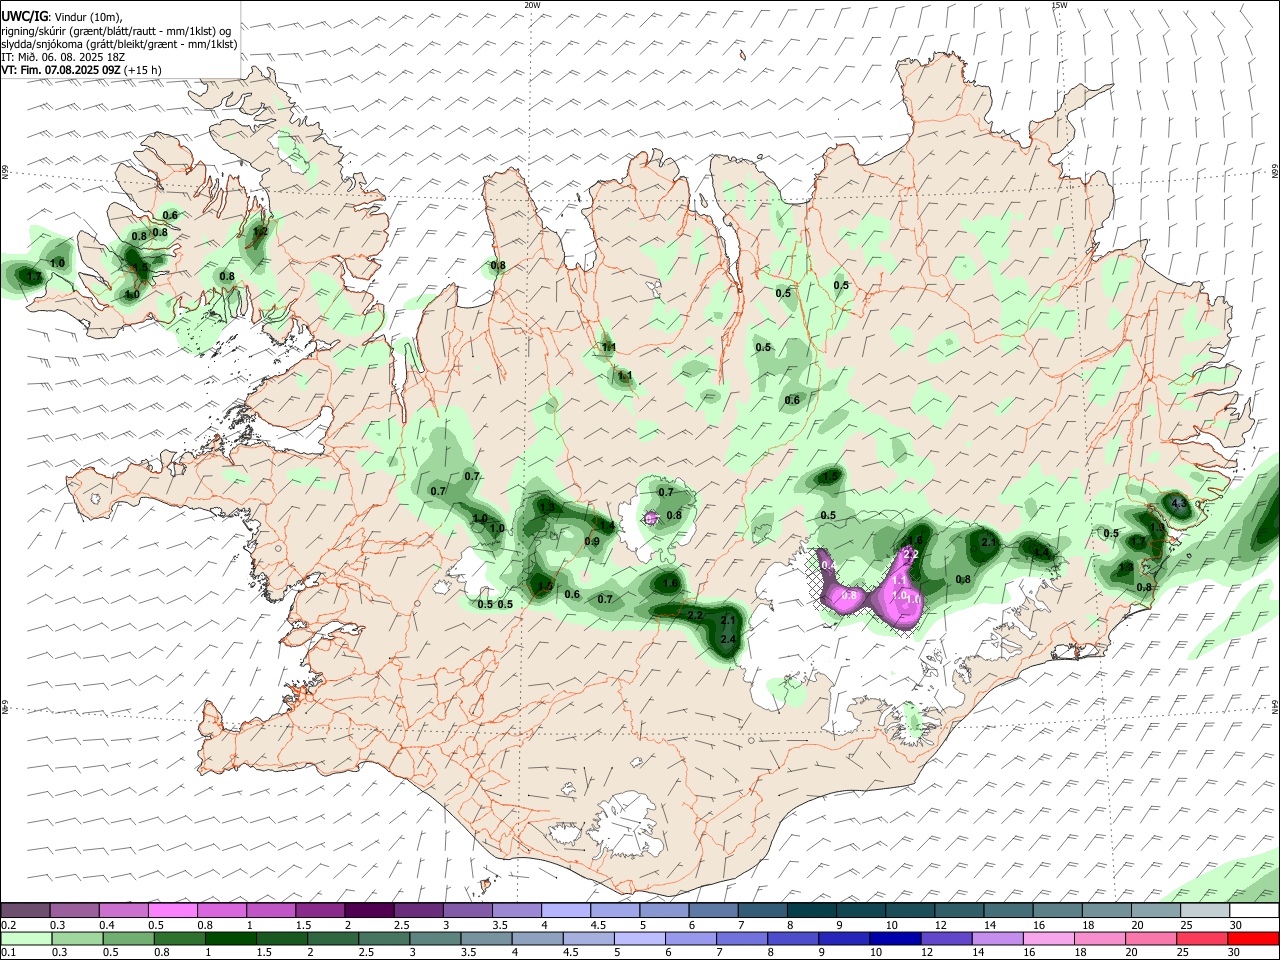
Task: Pick the pale periwinkle snow swatch labelled 4
Action: 564,910
